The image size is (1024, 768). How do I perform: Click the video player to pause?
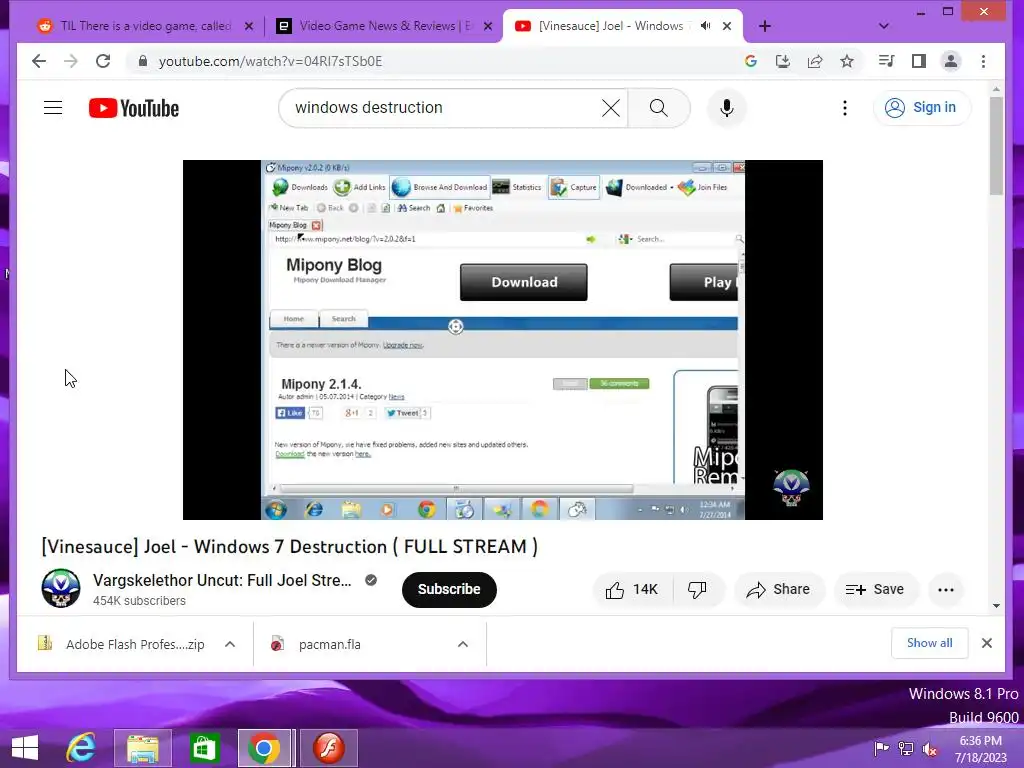click(x=502, y=340)
